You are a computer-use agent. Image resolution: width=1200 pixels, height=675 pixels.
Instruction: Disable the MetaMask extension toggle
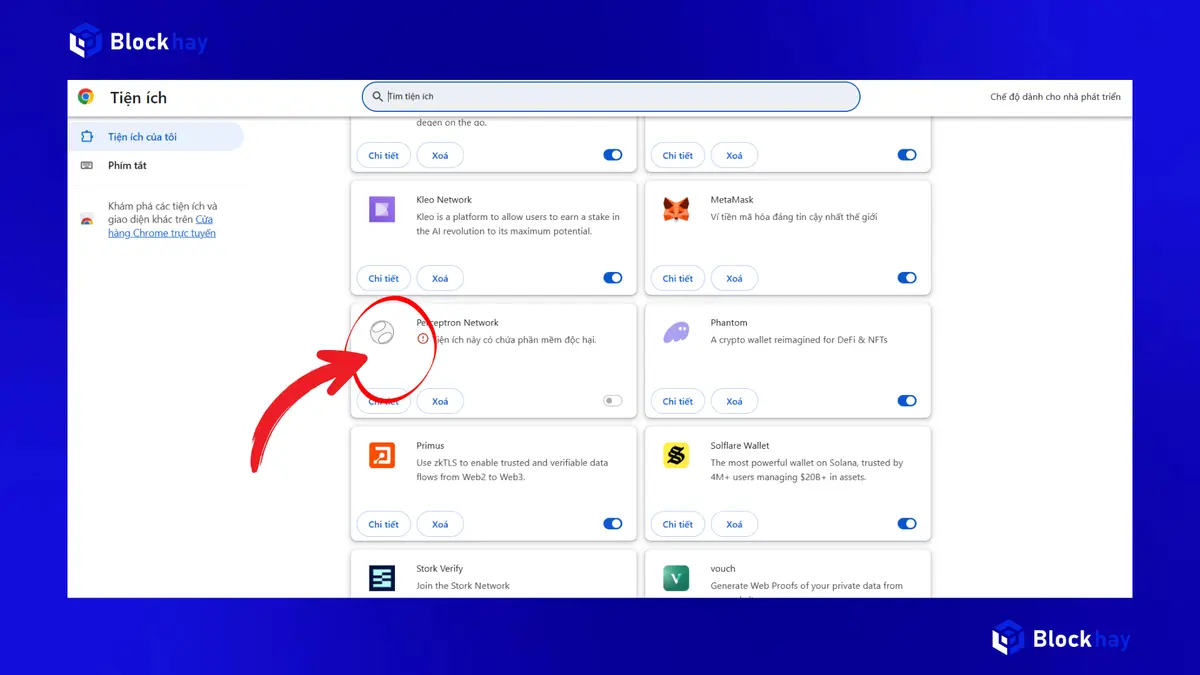point(907,278)
